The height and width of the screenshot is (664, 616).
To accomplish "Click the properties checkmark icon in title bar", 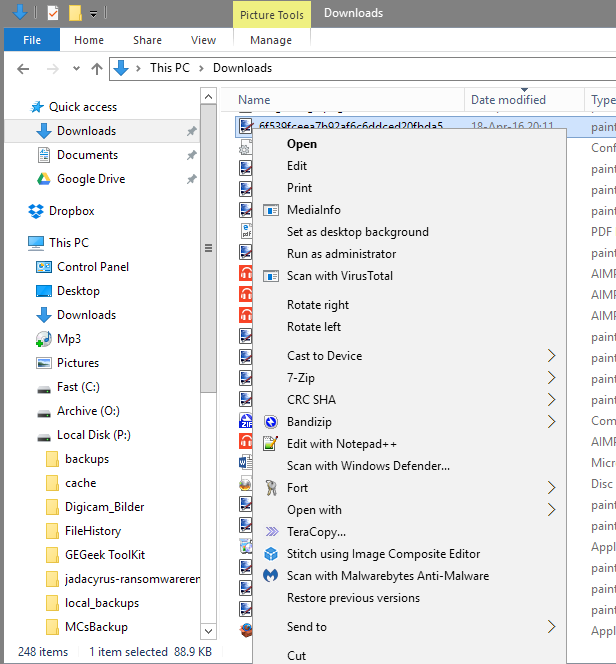I will [53, 13].
